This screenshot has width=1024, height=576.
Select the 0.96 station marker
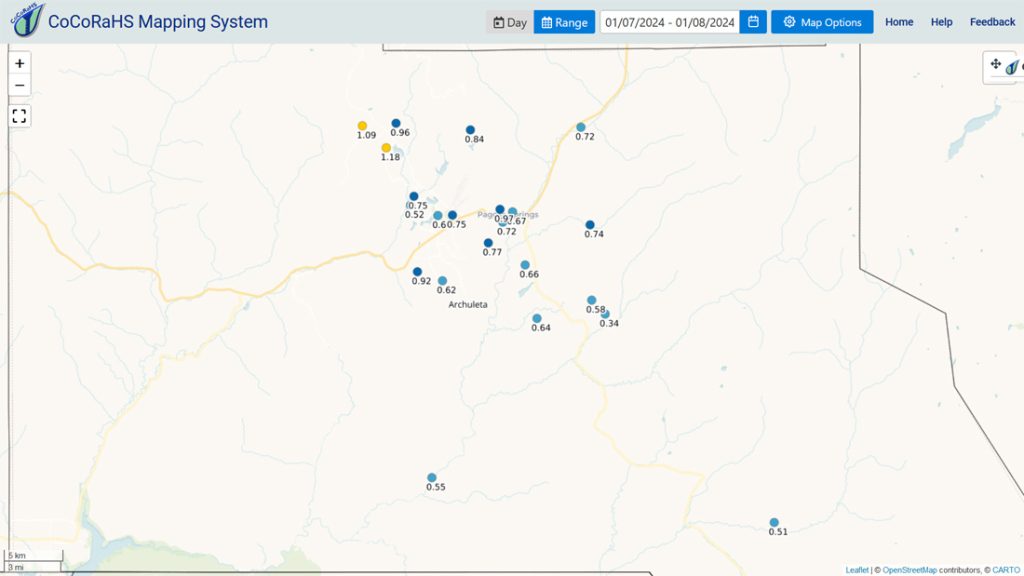pos(396,123)
